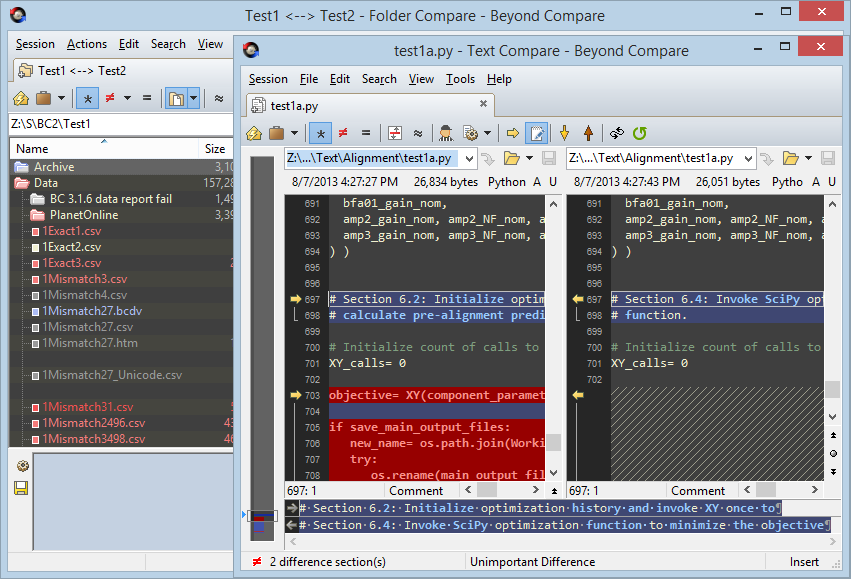Expand Sessions briefcase dropdown in text compare
The width and height of the screenshot is (851, 579).
click(294, 132)
